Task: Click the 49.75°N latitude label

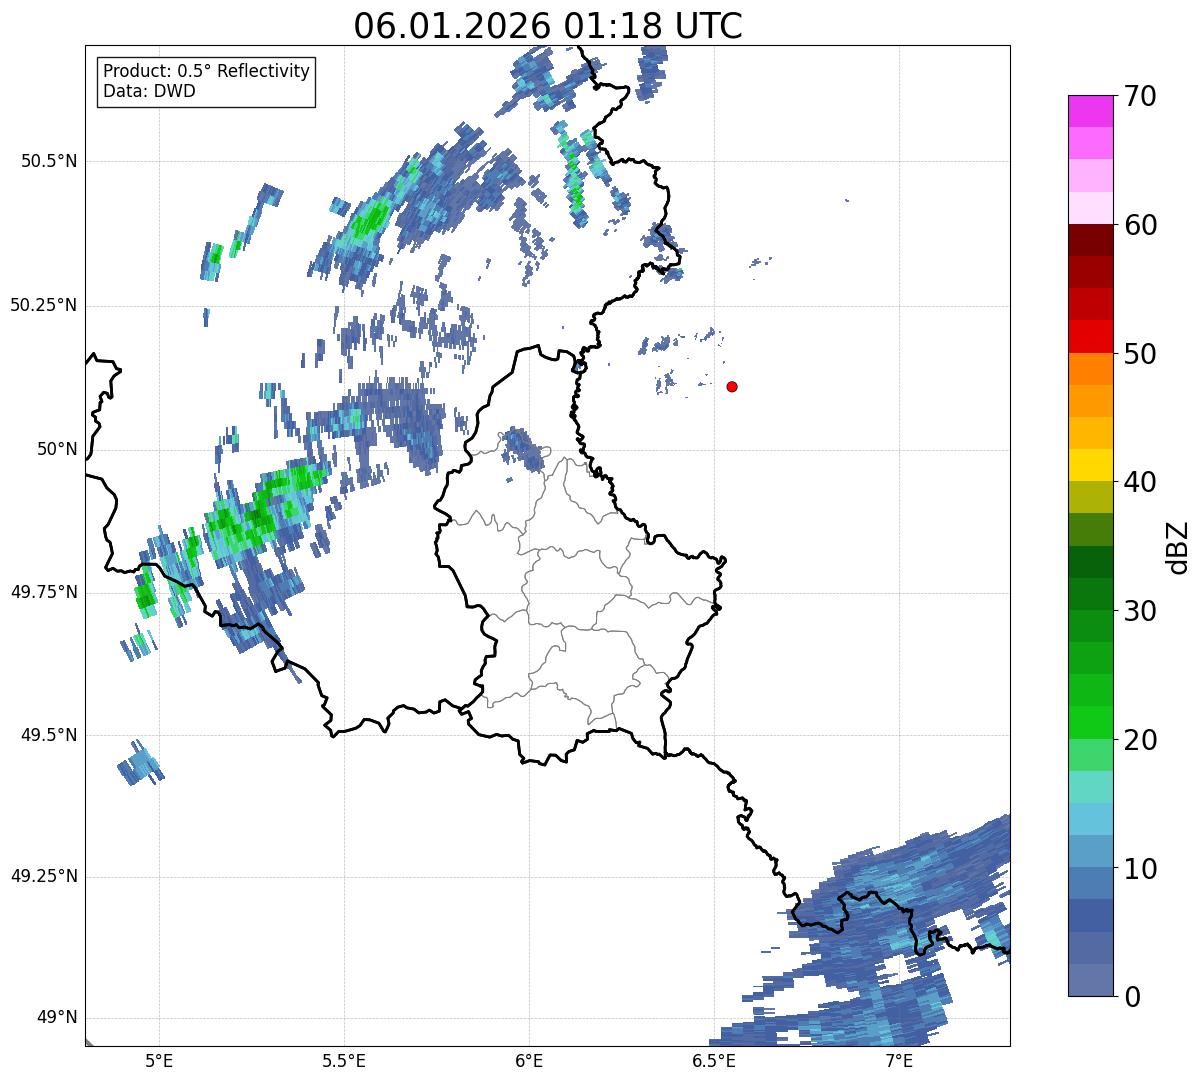Action: (43, 592)
